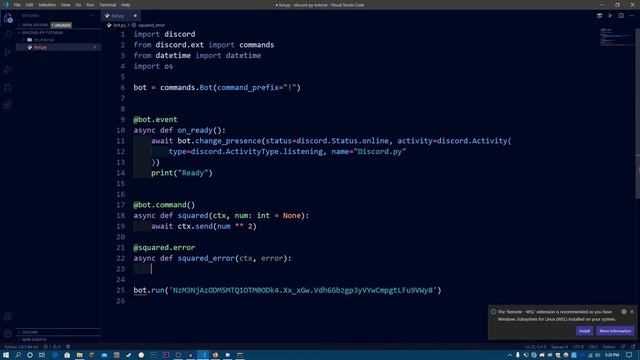Expand the Open Editors section
Image resolution: width=640 pixels, height=360 pixels.
coord(34,25)
